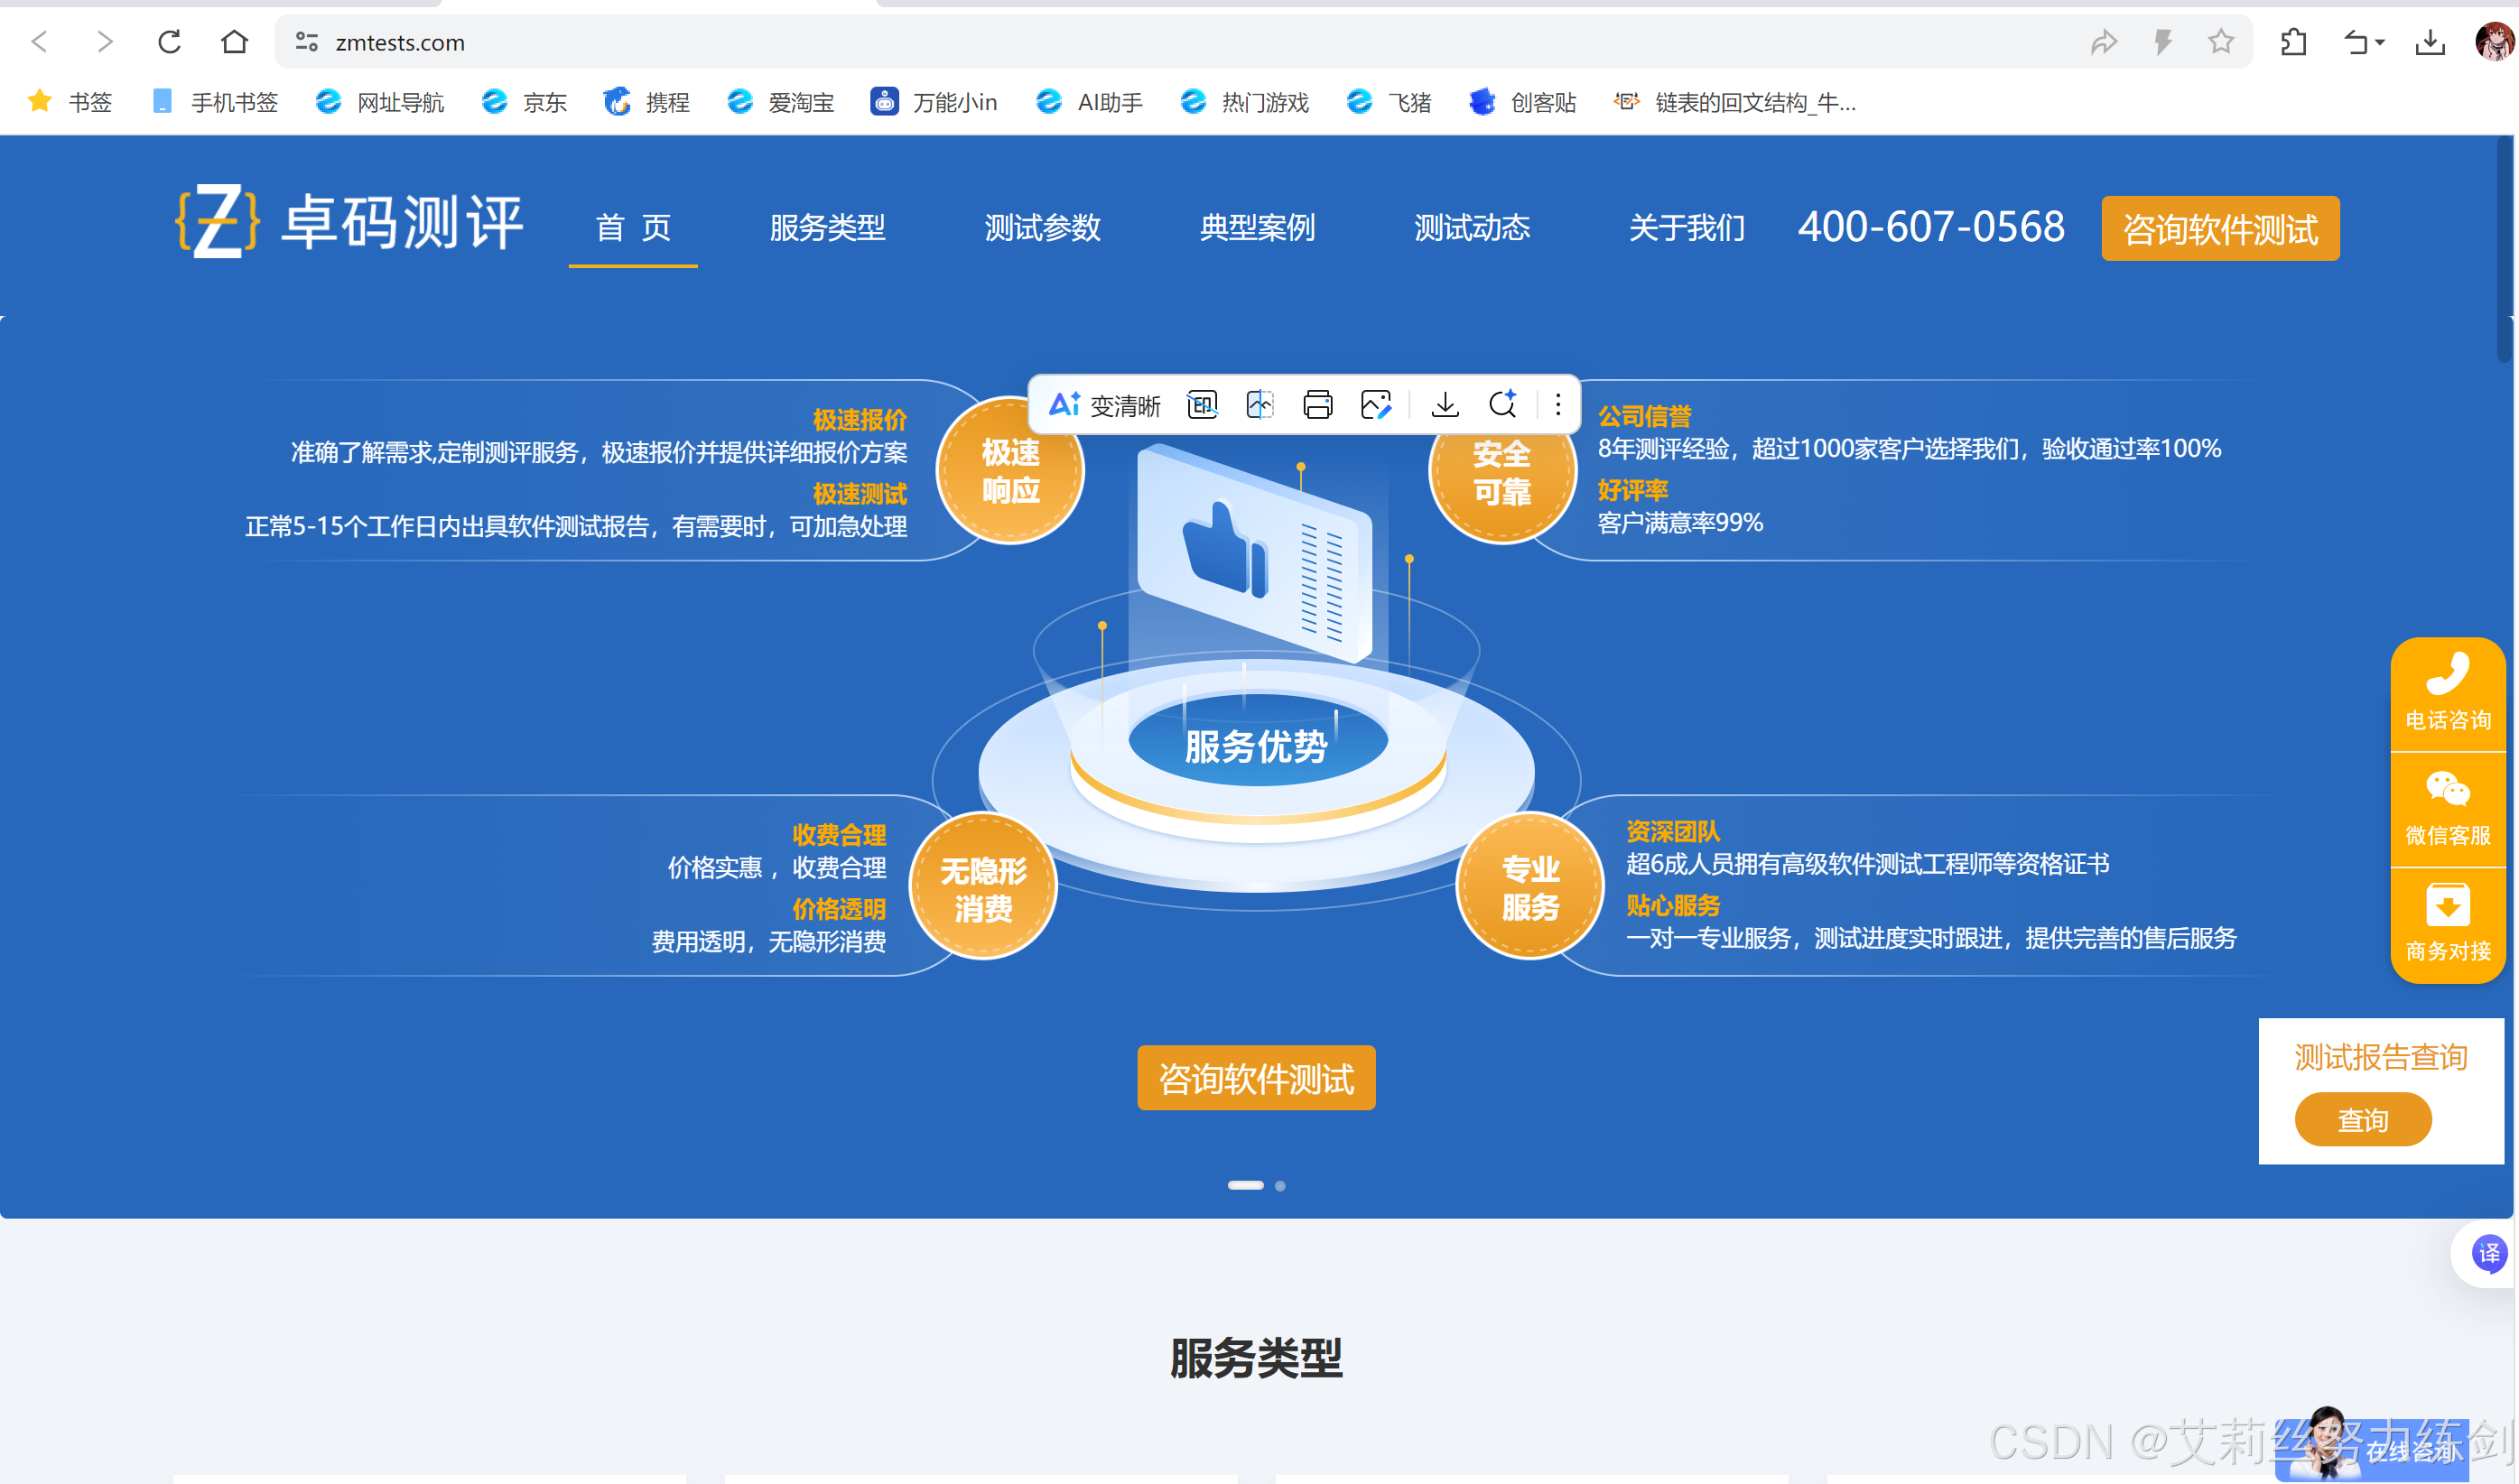Click the AI 变清晰 enhance button

pyautogui.click(x=1104, y=405)
